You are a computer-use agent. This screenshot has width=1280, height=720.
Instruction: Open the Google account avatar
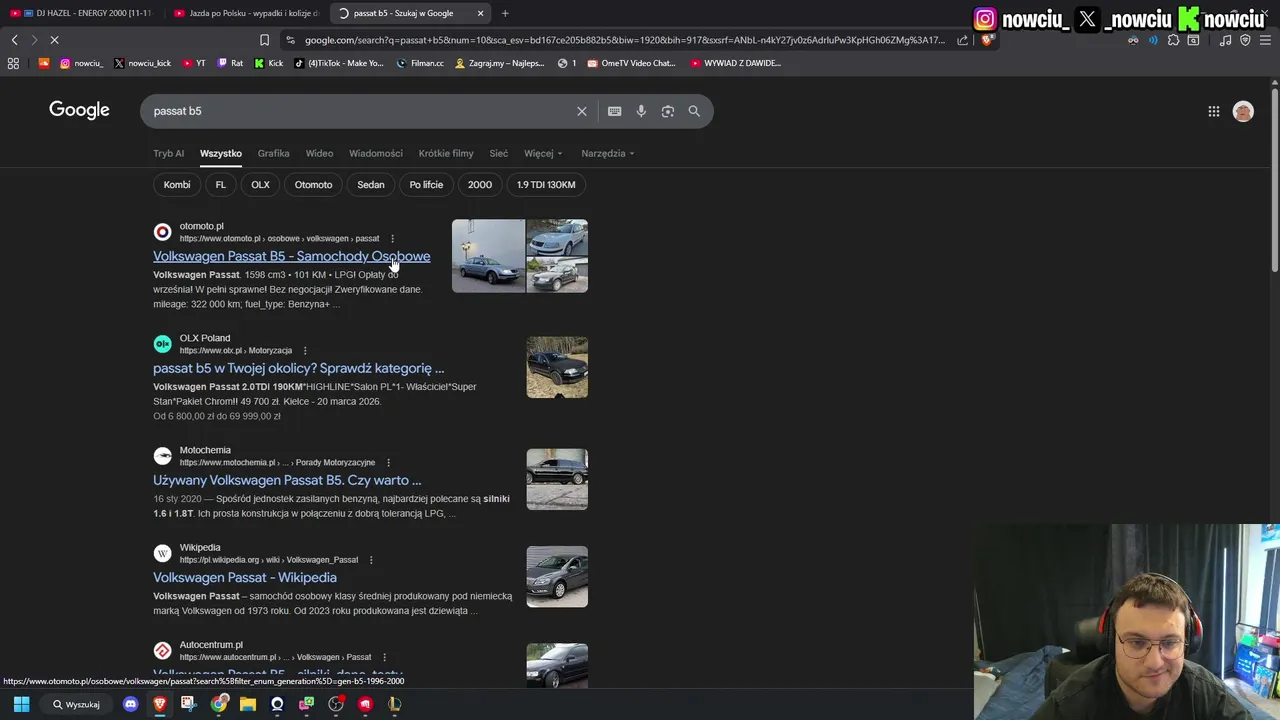coord(1243,112)
